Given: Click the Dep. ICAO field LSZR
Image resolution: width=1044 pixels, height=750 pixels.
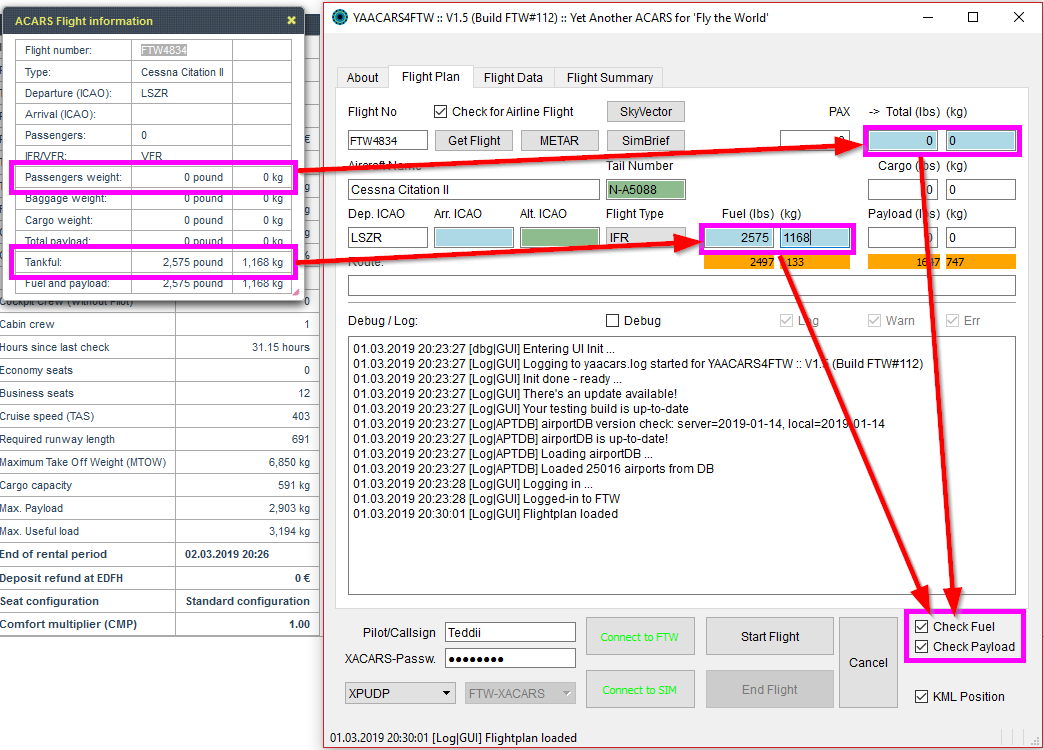Looking at the screenshot, I should [388, 238].
